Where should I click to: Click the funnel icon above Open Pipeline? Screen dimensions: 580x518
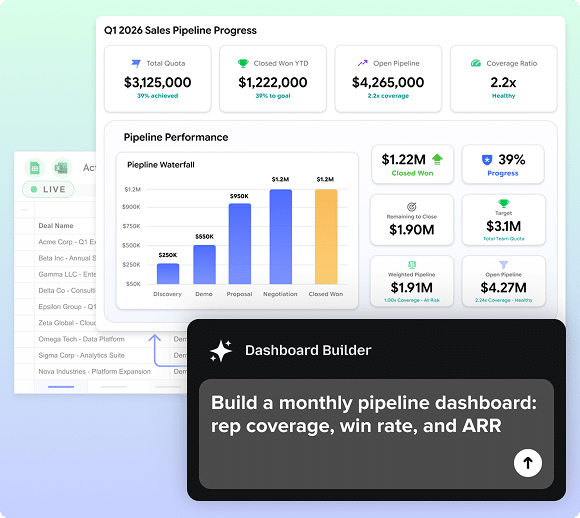pyautogui.click(x=503, y=265)
